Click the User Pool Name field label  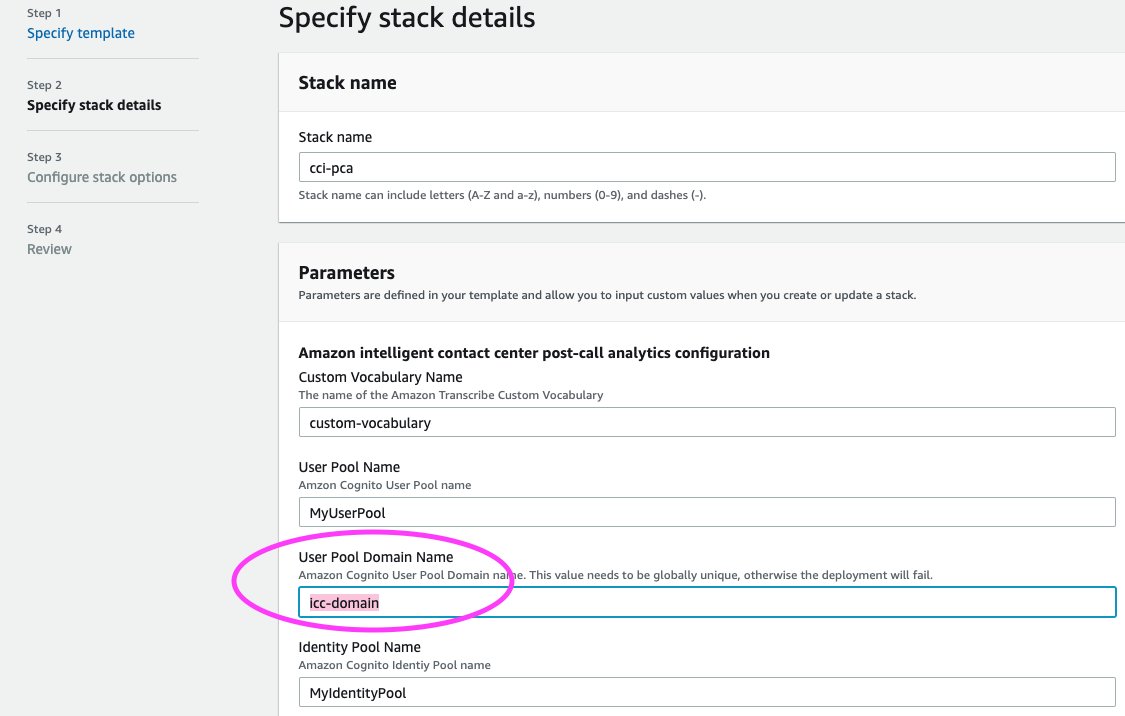(x=349, y=467)
